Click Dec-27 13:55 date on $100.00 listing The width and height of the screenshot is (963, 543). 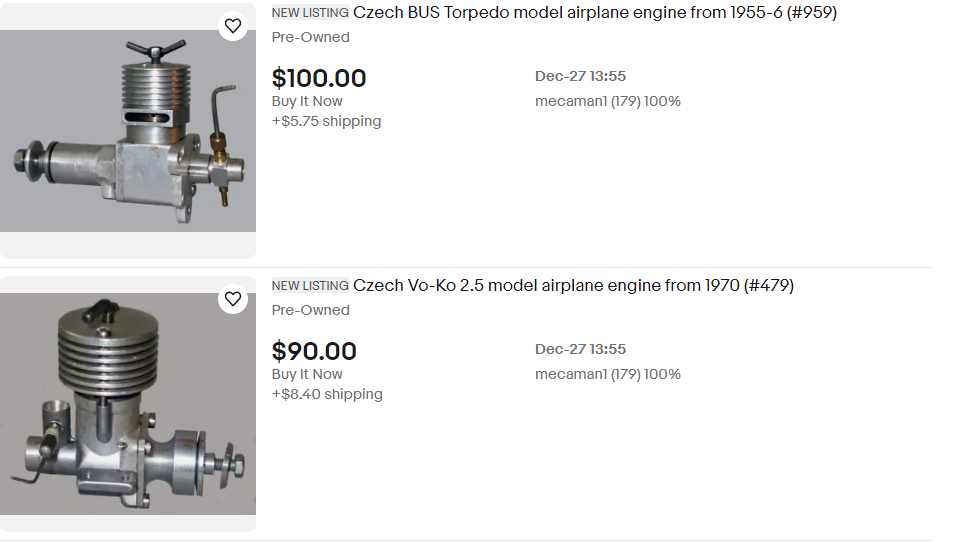pyautogui.click(x=580, y=76)
